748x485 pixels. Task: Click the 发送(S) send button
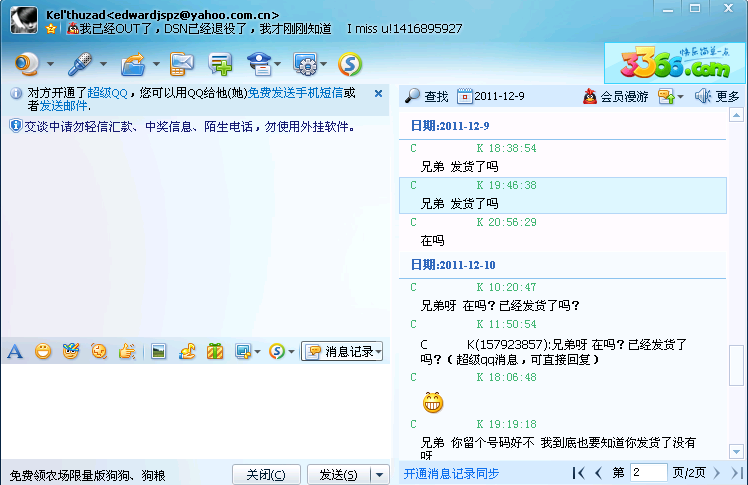pos(337,474)
